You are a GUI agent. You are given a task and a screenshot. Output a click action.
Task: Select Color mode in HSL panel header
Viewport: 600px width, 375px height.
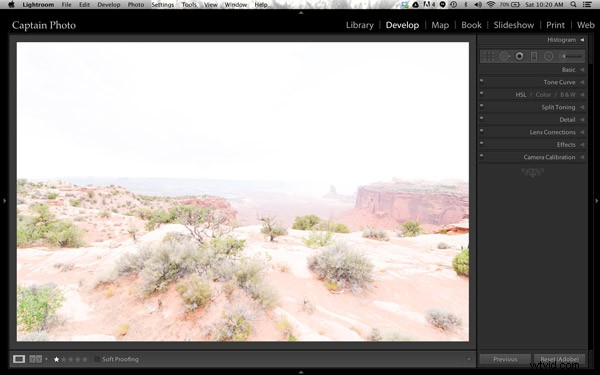click(x=543, y=95)
